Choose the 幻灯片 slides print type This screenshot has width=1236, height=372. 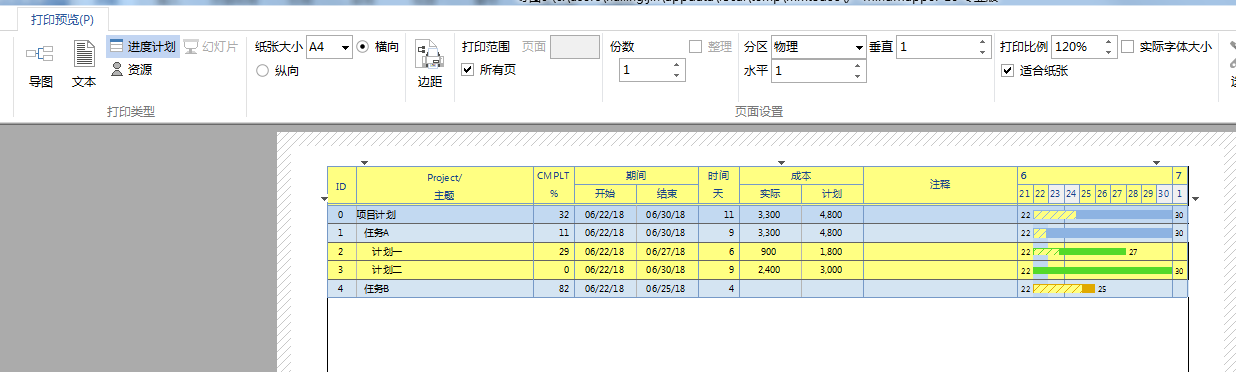(210, 46)
